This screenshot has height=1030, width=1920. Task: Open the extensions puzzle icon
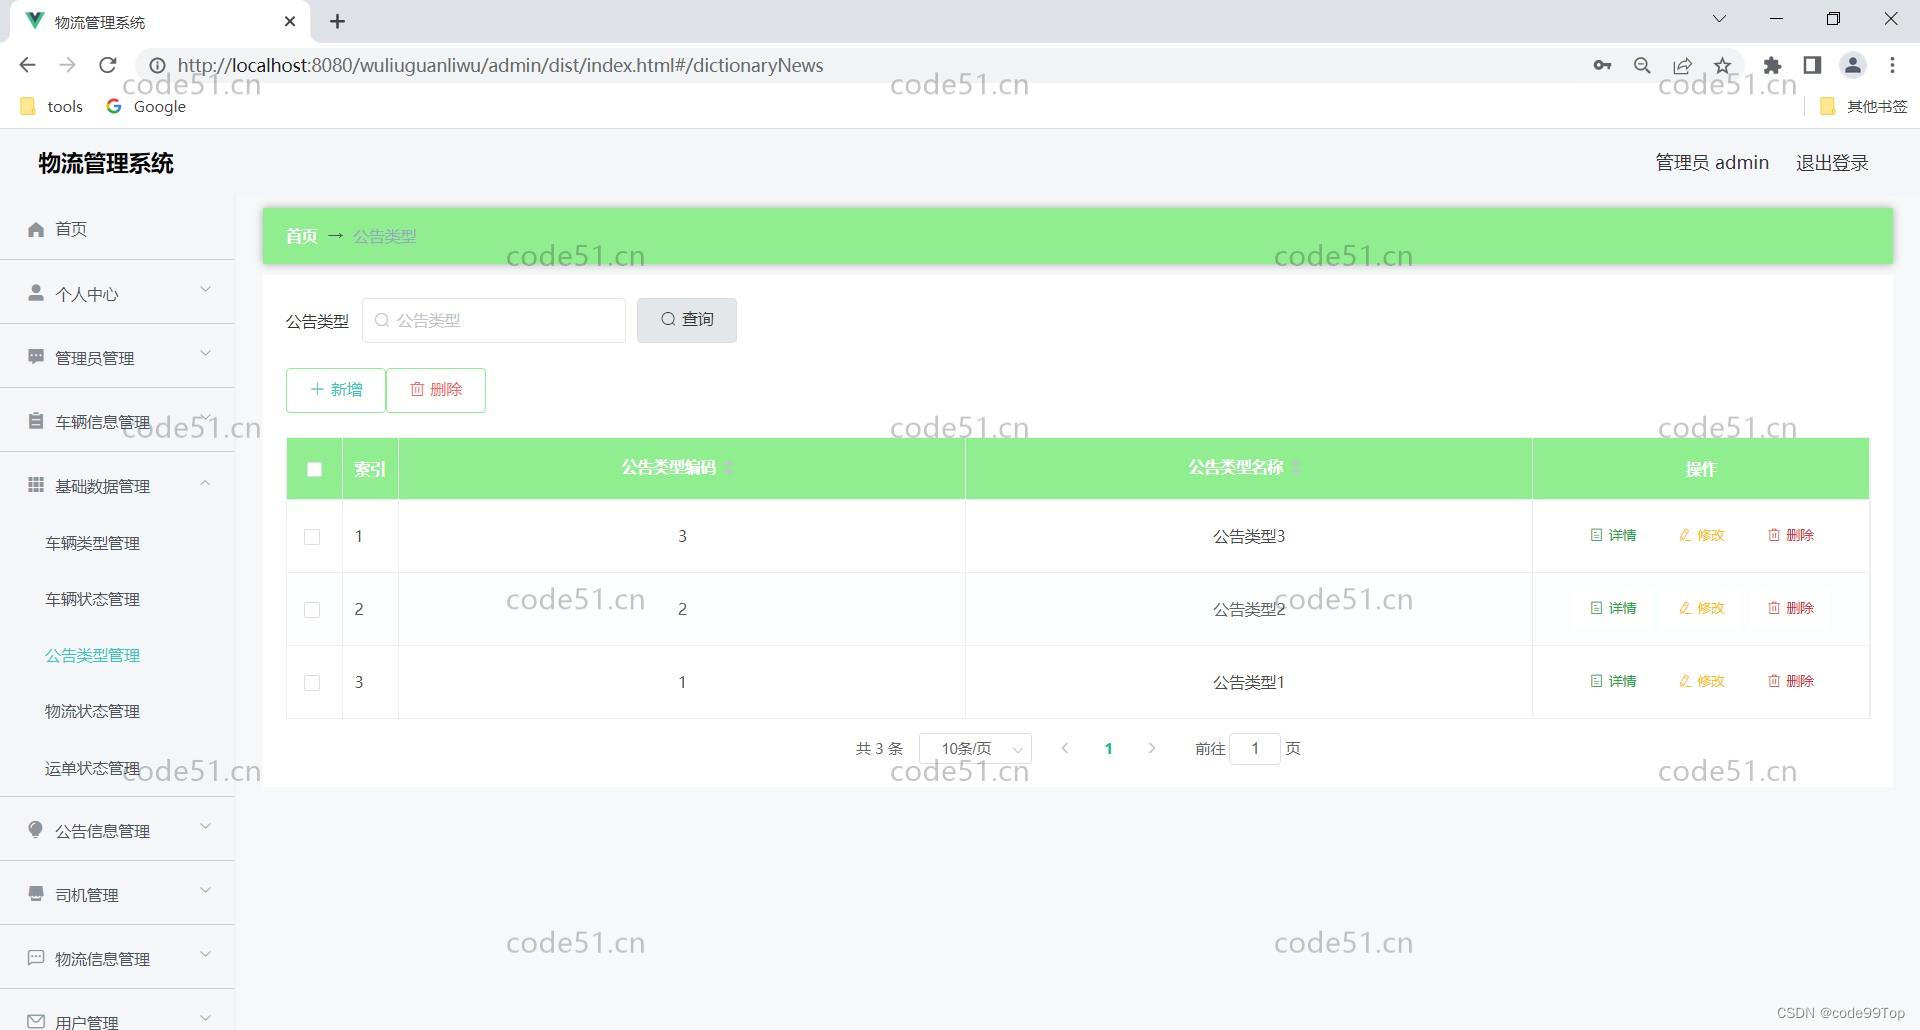click(1772, 65)
